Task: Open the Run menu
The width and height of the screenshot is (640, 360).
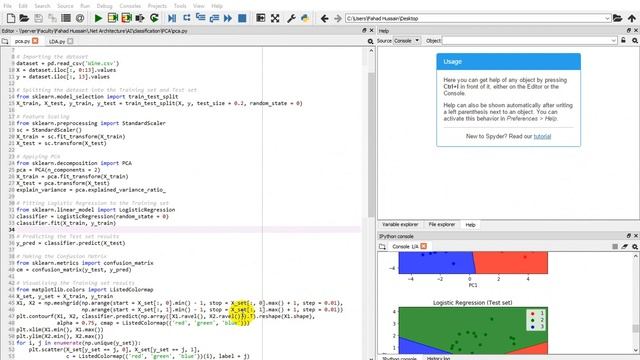Action: (x=85, y=6)
